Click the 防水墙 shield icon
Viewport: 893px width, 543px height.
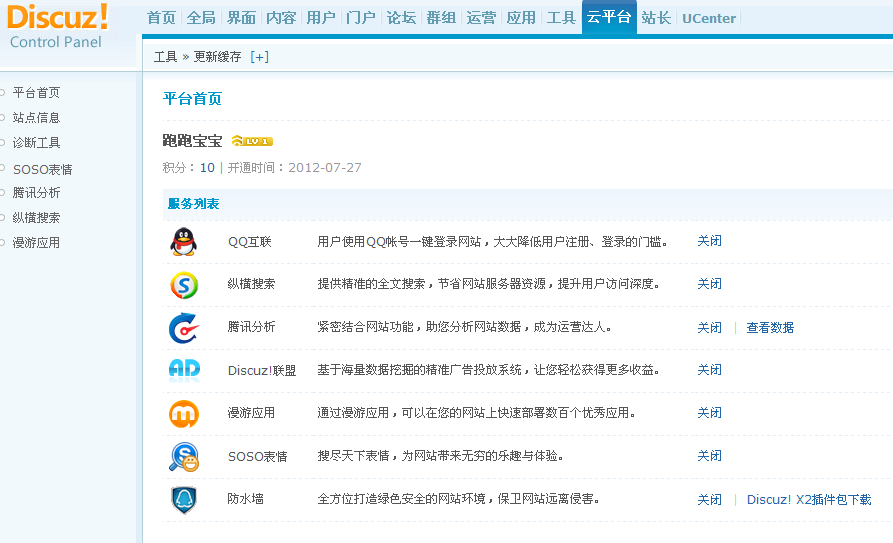click(184, 500)
